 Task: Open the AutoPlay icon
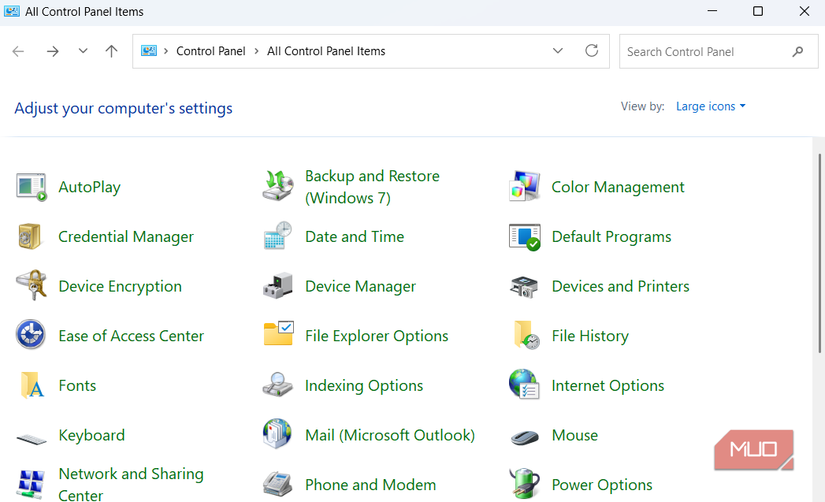31,187
